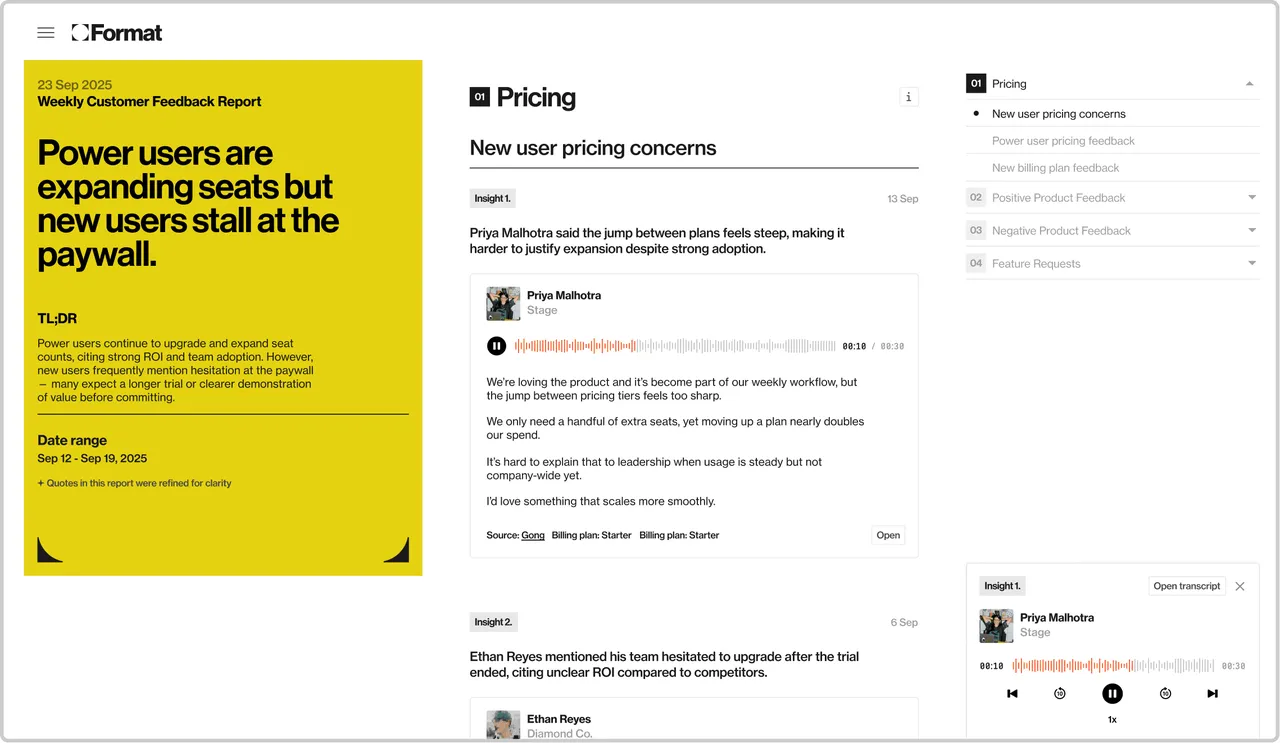Select Power user pricing feedback
Screen dimensions: 1280x743
pos(1063,141)
